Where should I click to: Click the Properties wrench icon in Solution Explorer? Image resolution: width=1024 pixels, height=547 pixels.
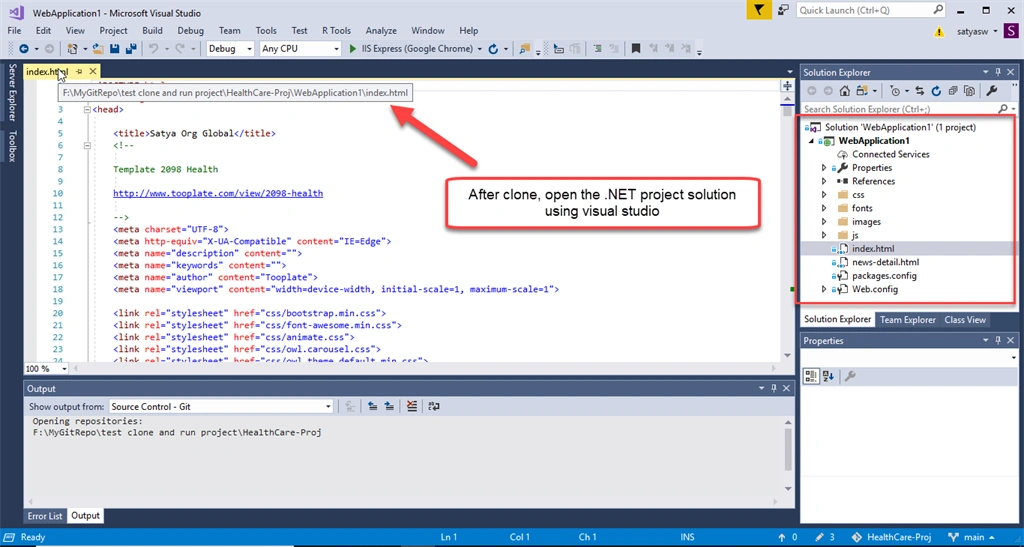[x=991, y=91]
